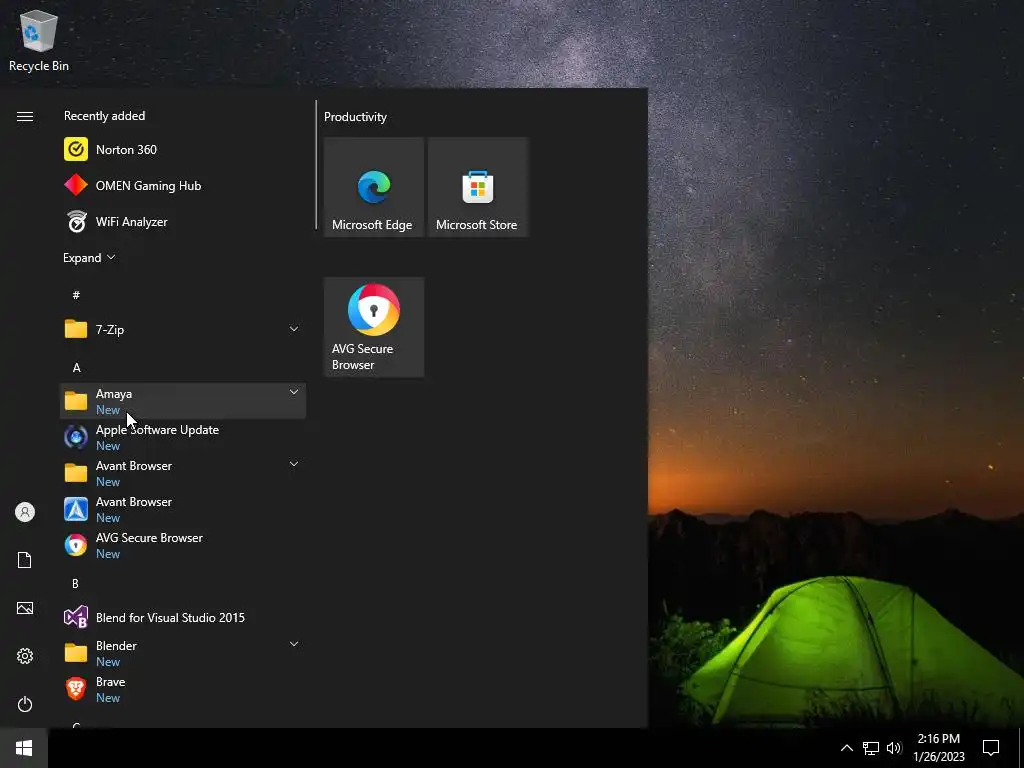Launch Apple Software Update
The width and height of the screenshot is (1024, 768).
pyautogui.click(x=183, y=437)
